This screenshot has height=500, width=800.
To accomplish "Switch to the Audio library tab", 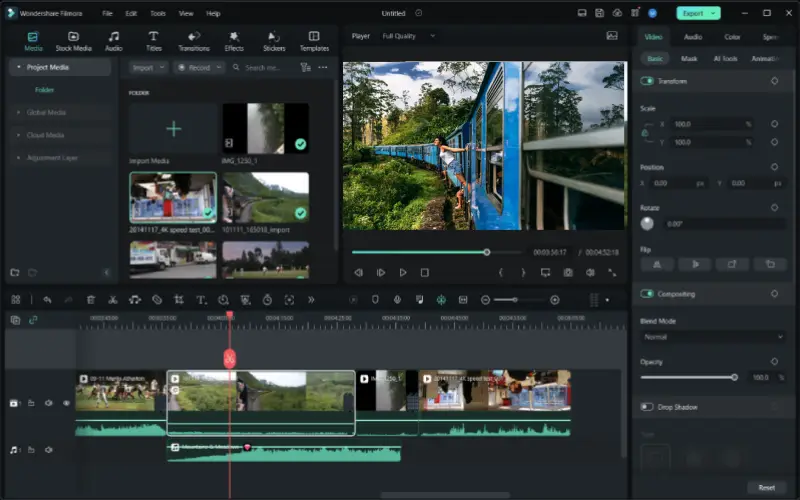I will (113, 41).
